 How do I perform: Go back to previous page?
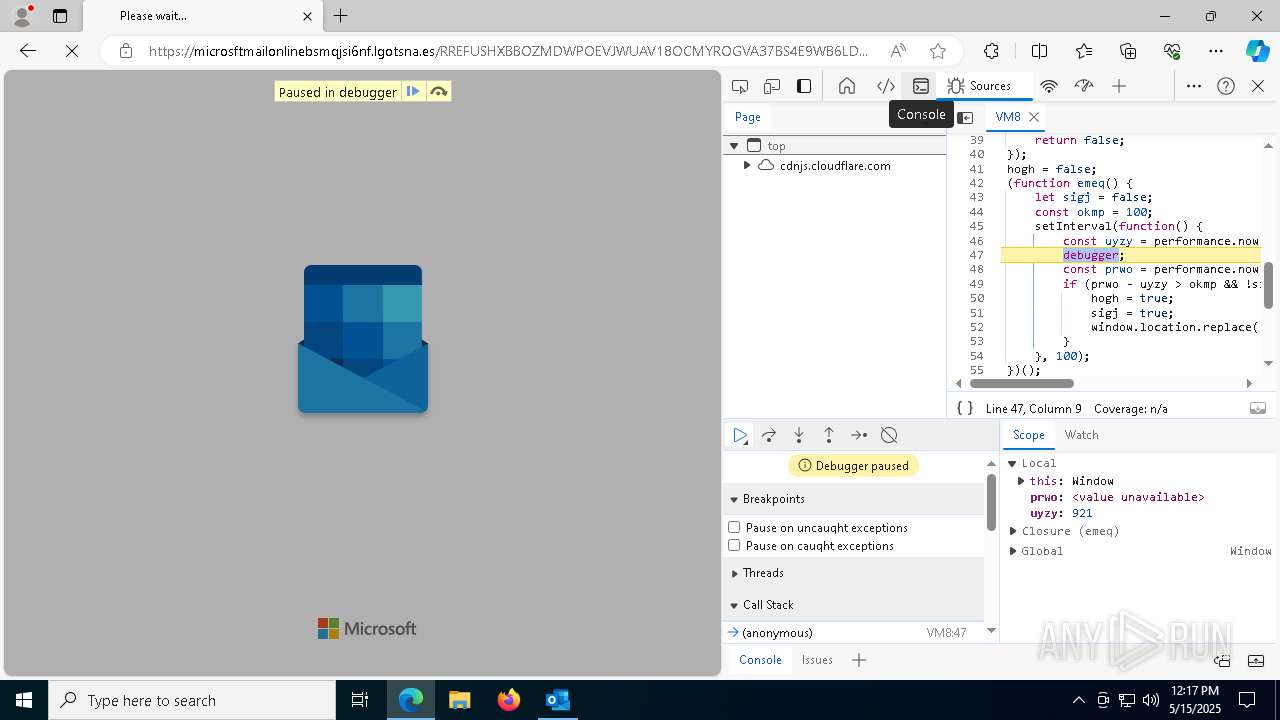point(28,51)
